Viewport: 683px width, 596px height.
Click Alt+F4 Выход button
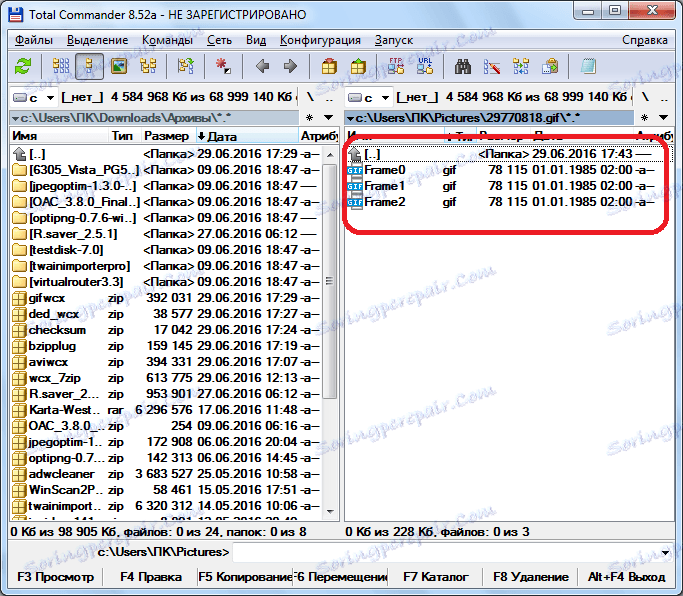626,577
